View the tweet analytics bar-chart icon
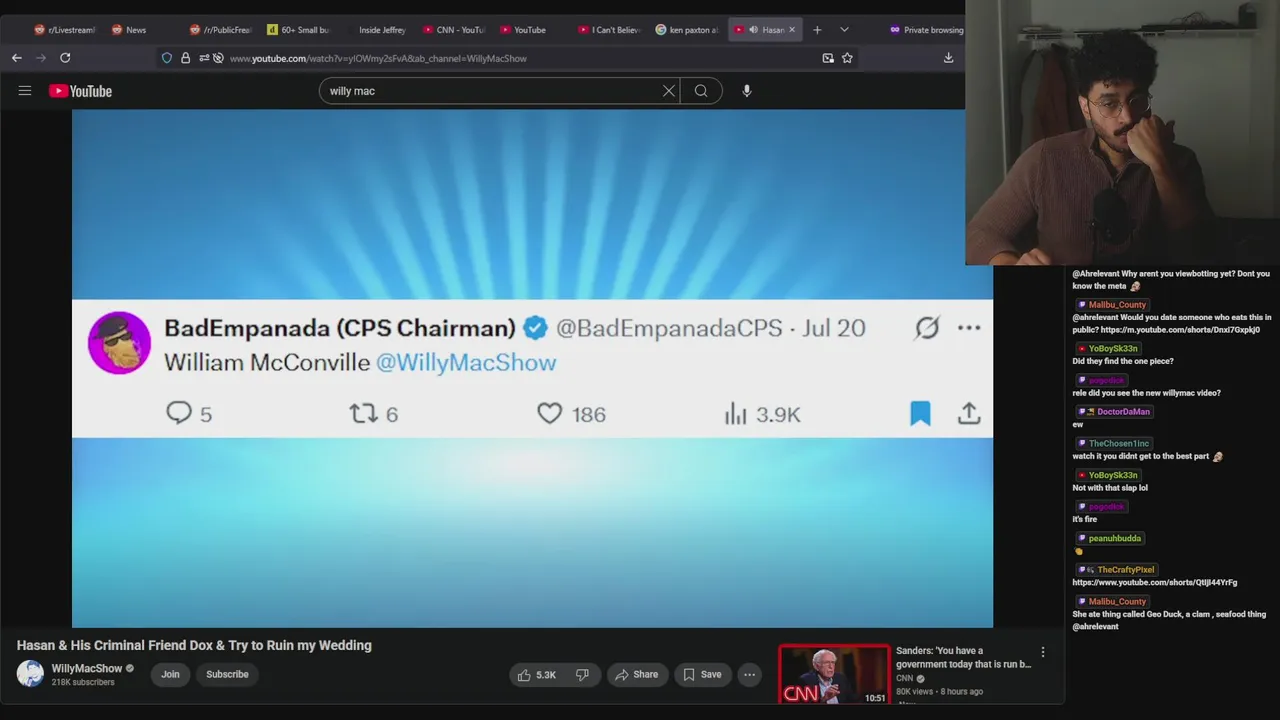The width and height of the screenshot is (1280, 720). (x=736, y=413)
